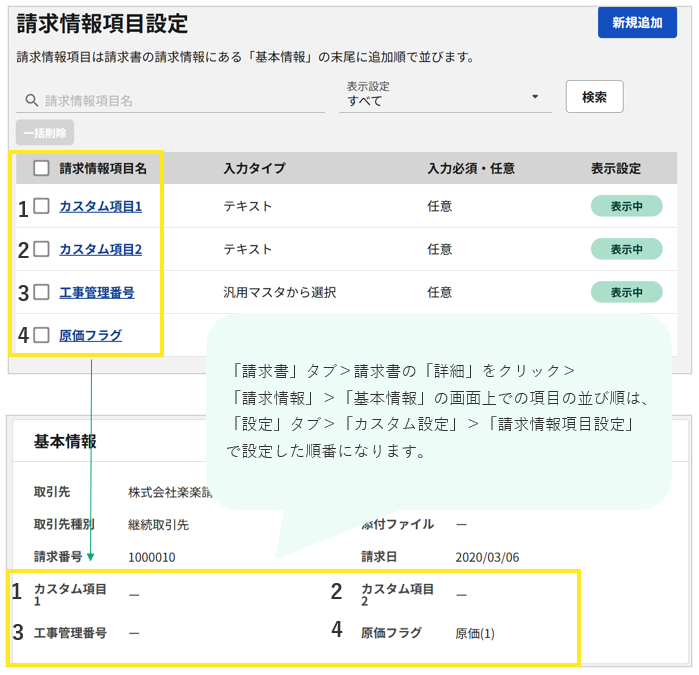The width and height of the screenshot is (699, 675).
Task: Focus the 請求情報項目名 search field
Action: (x=170, y=101)
